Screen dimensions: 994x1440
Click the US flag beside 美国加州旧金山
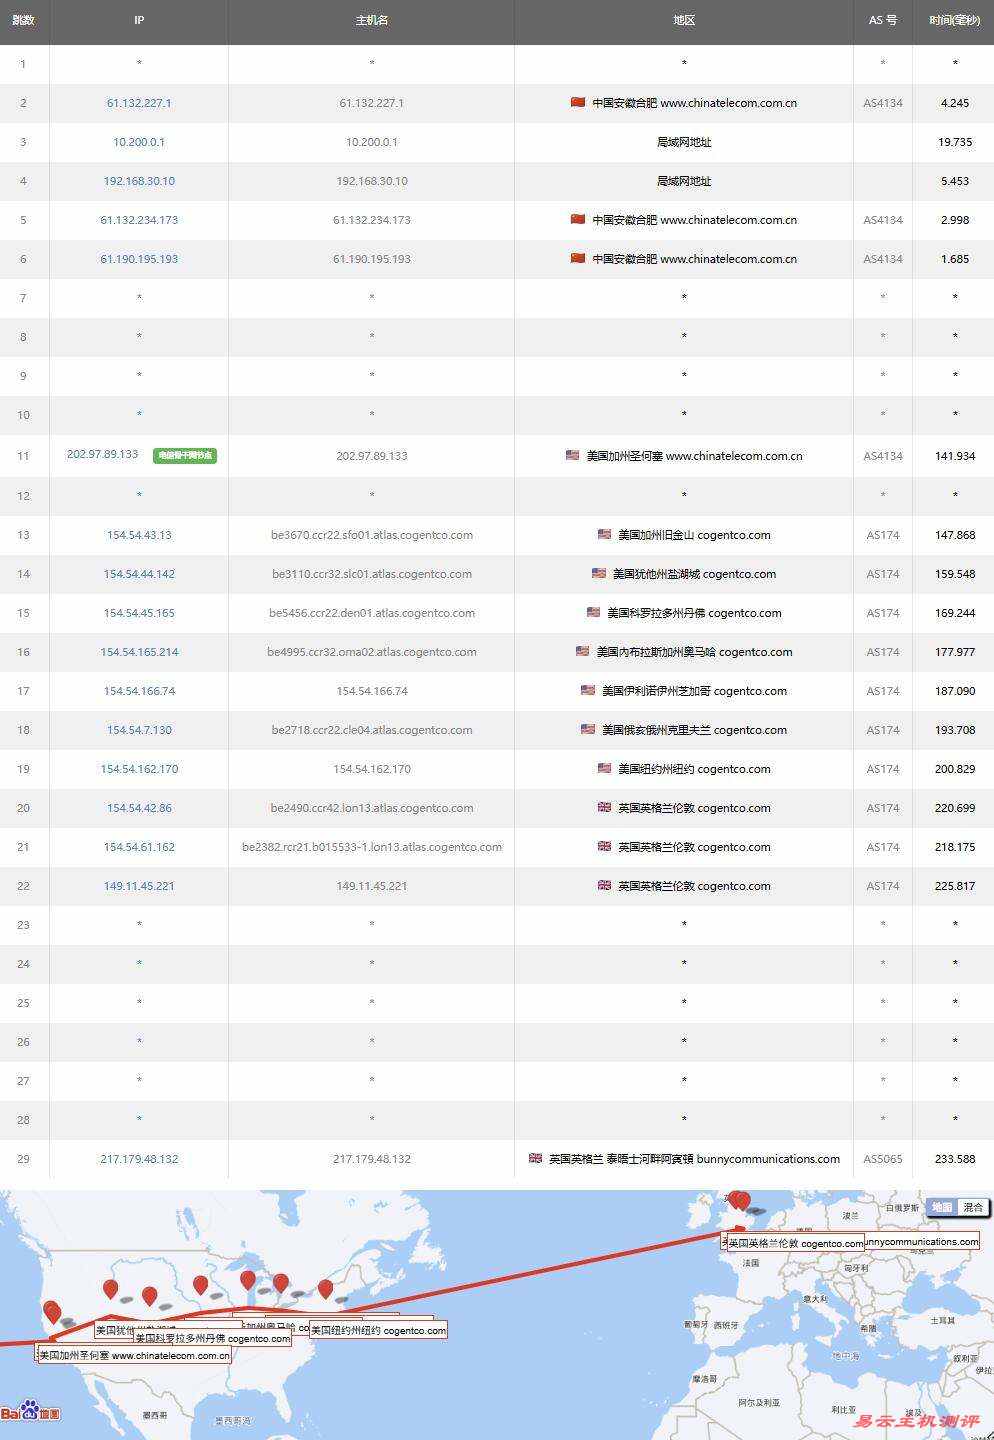coord(604,534)
